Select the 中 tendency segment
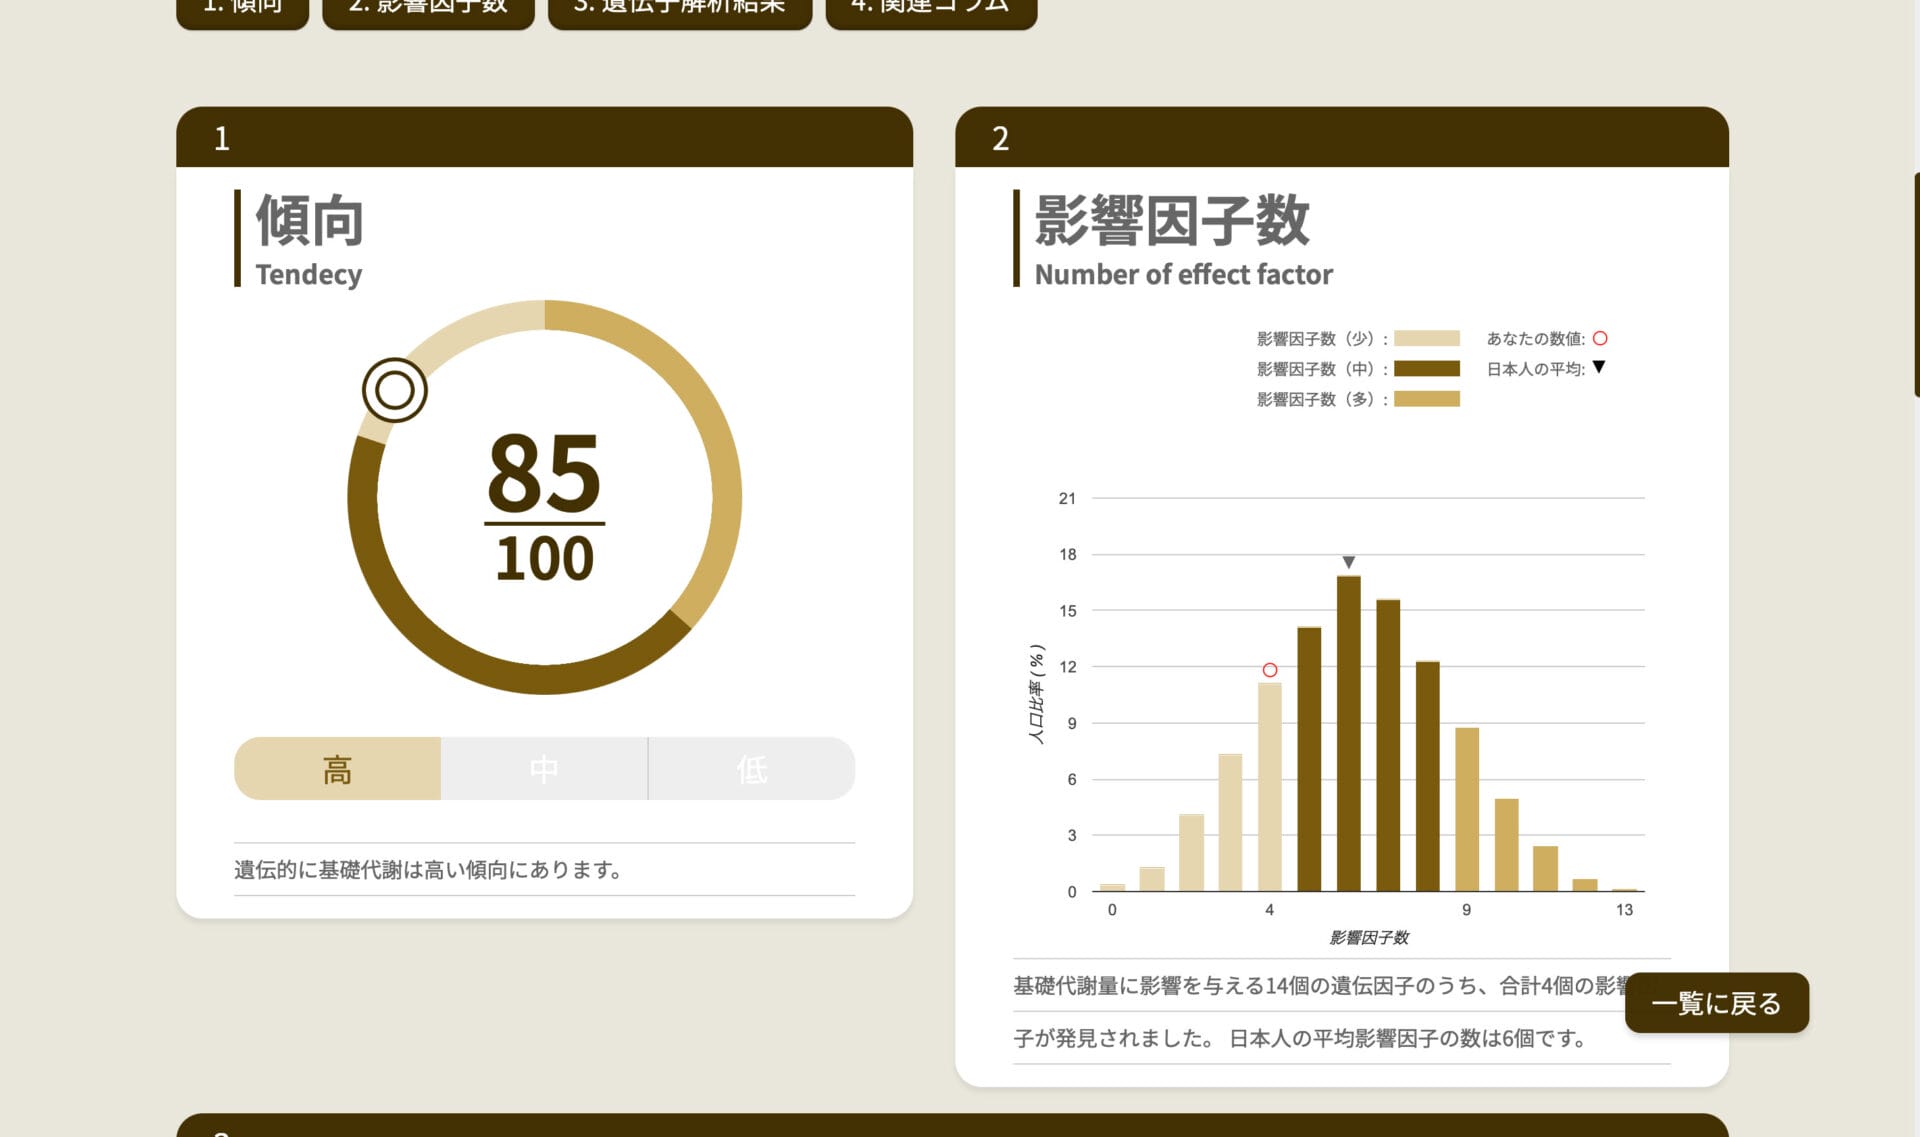The height and width of the screenshot is (1137, 1920). [544, 769]
